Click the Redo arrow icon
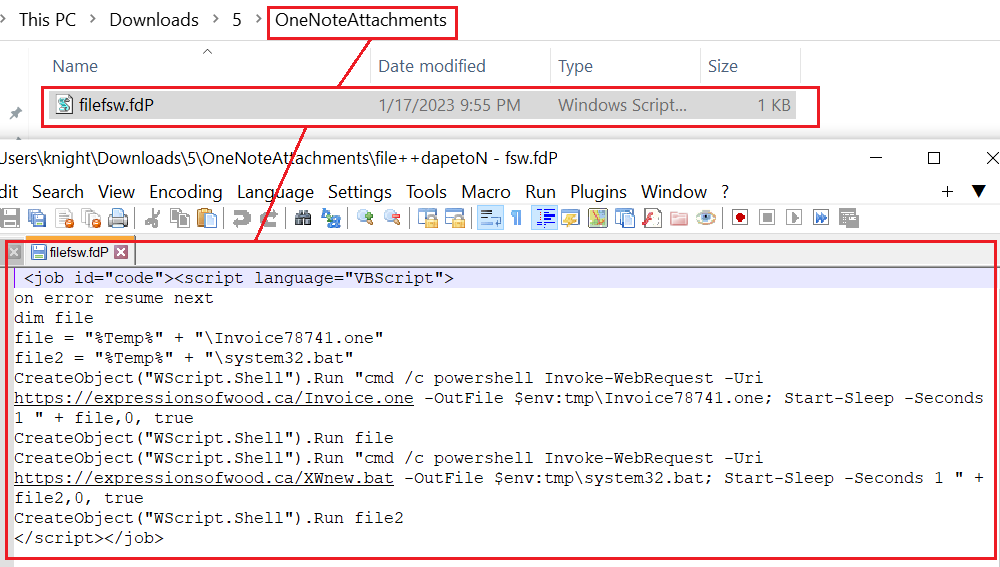This screenshot has width=1000, height=567. tap(268, 218)
